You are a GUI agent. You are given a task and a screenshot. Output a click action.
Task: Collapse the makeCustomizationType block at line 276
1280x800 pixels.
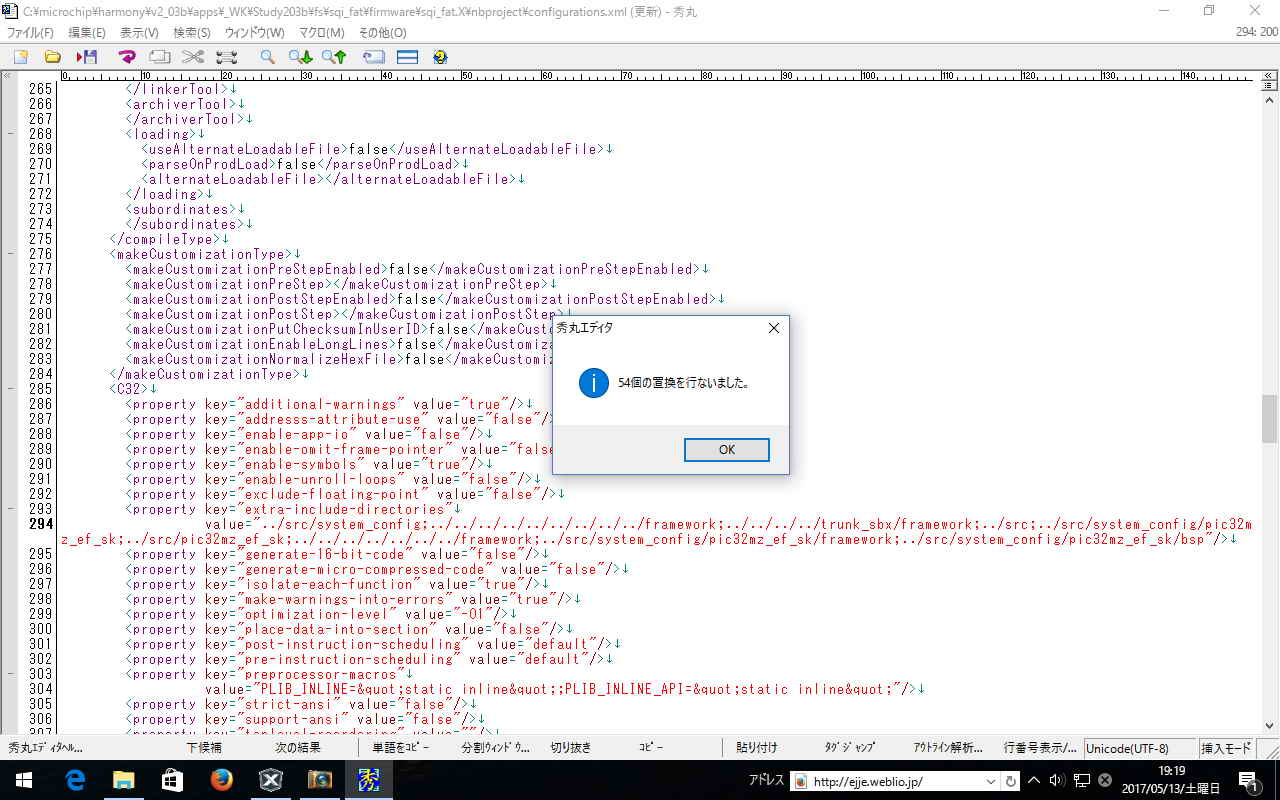[x=10, y=254]
